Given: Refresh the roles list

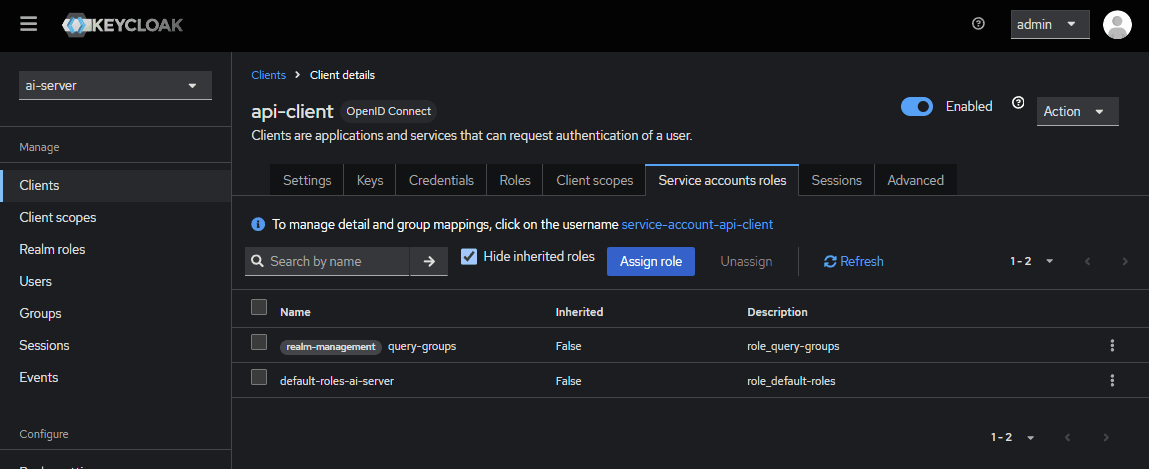Looking at the screenshot, I should (854, 262).
